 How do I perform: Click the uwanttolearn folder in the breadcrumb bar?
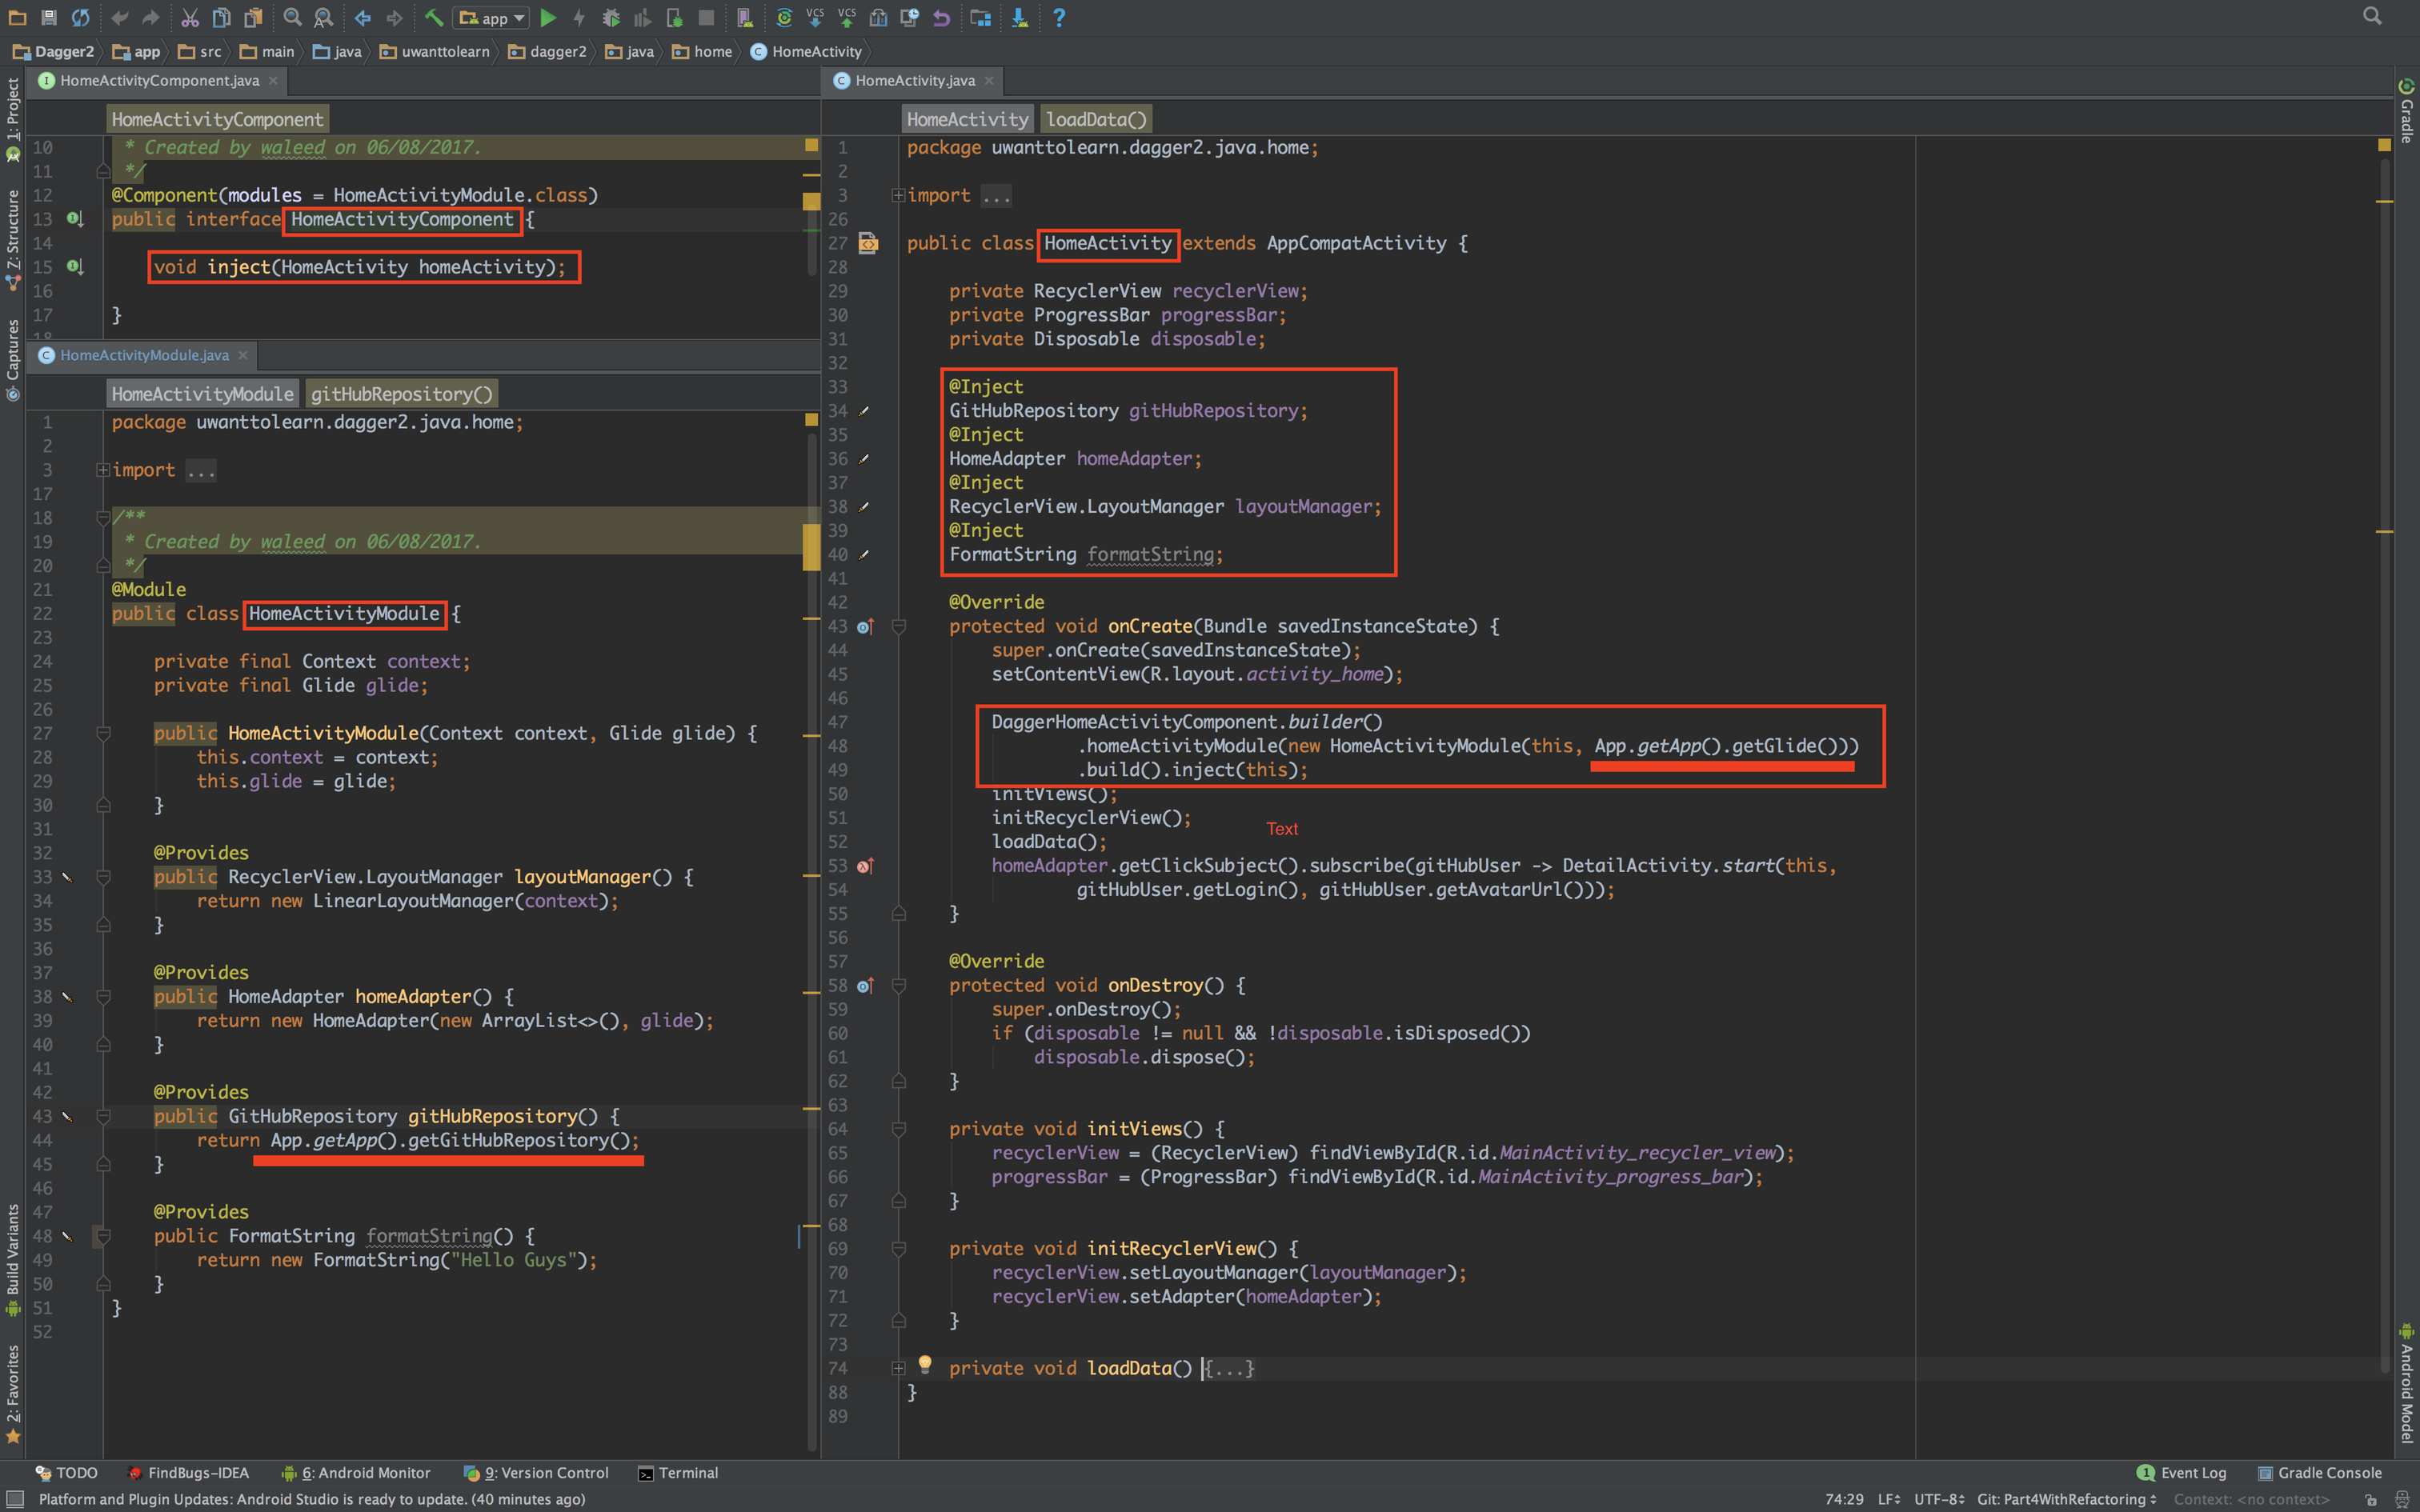435,52
